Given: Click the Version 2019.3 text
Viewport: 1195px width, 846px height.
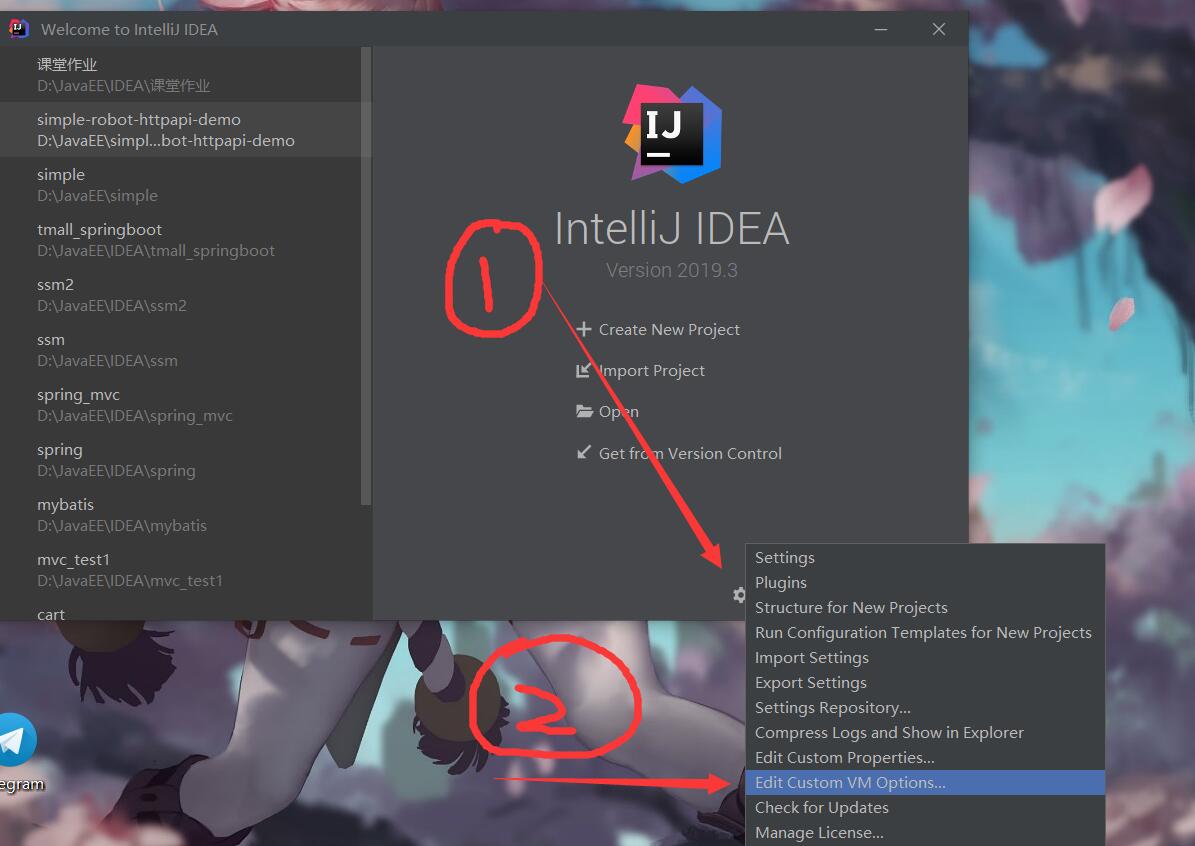Looking at the screenshot, I should point(671,271).
